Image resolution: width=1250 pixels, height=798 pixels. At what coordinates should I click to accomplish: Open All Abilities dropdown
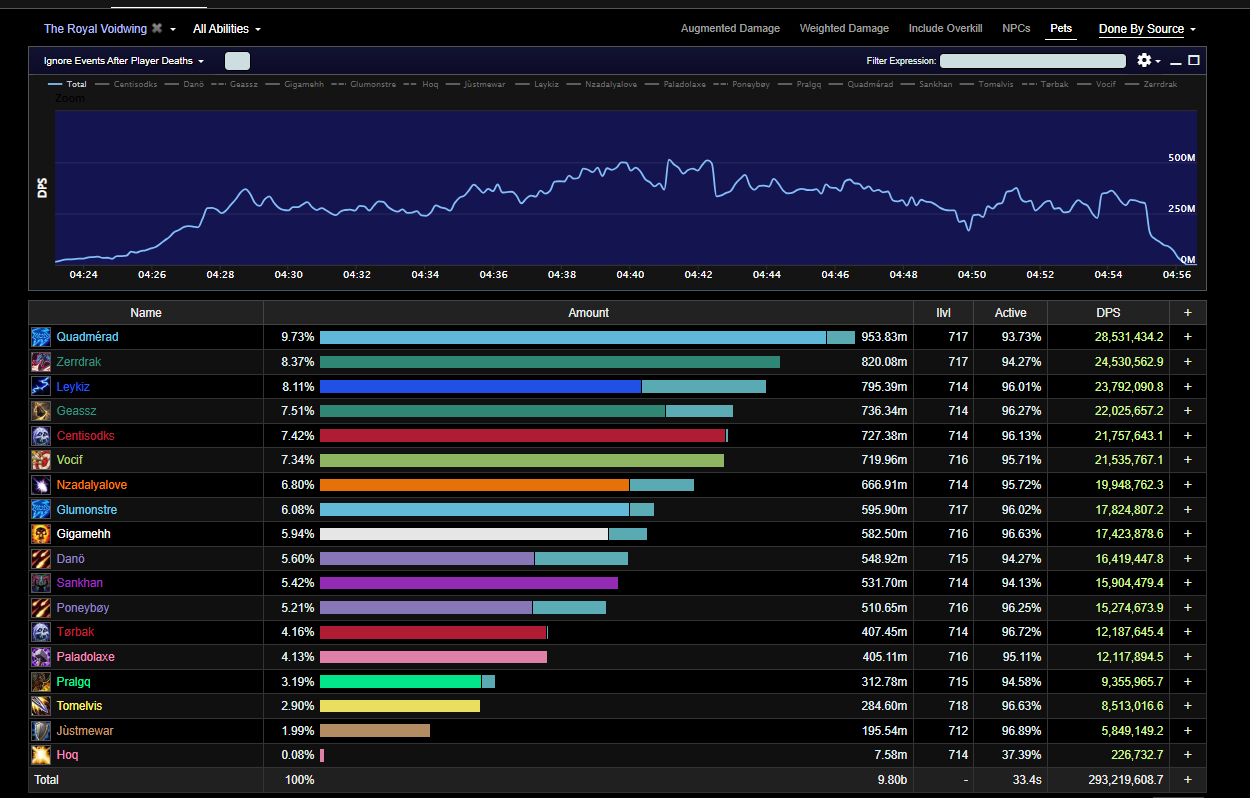coord(227,29)
